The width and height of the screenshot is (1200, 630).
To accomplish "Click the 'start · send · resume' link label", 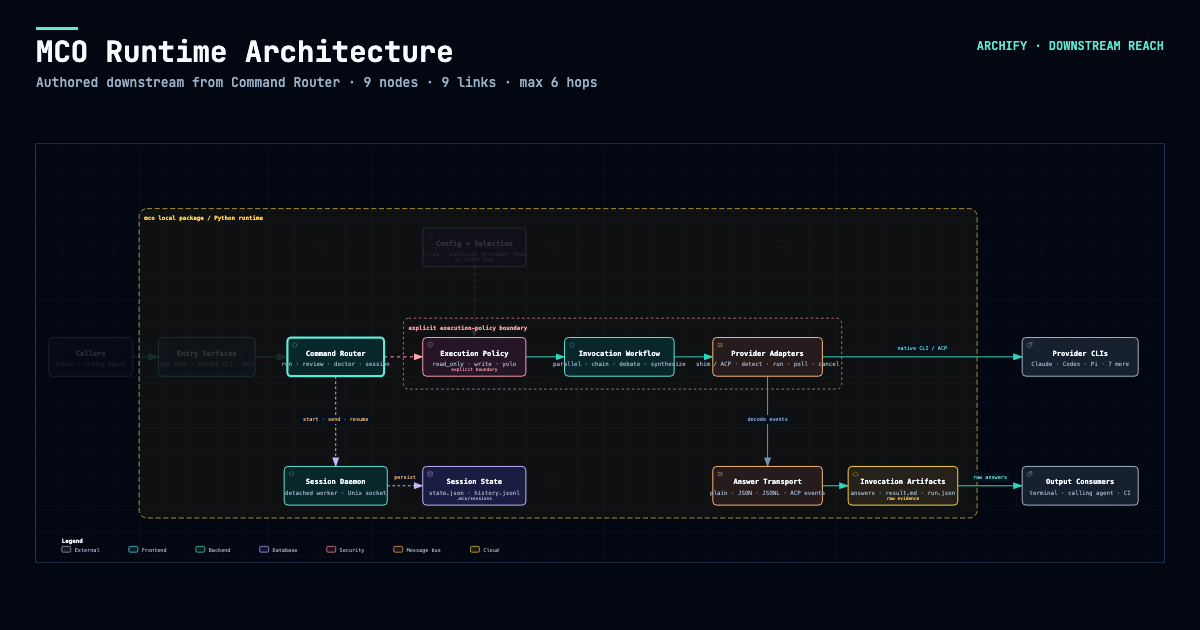I will pyautogui.click(x=335, y=419).
